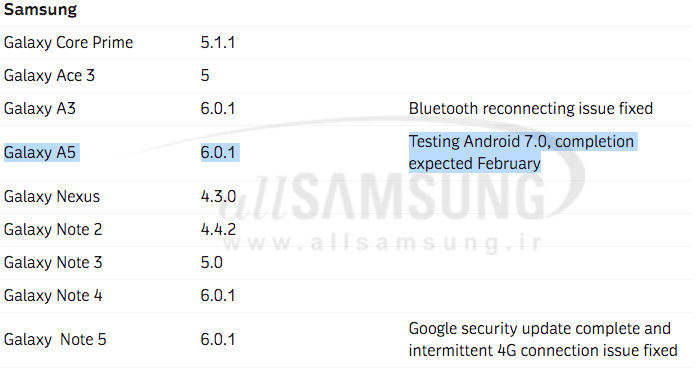Click version 4.4.2 for Galaxy Note 2
The height and width of the screenshot is (370, 697).
pyautogui.click(x=218, y=229)
